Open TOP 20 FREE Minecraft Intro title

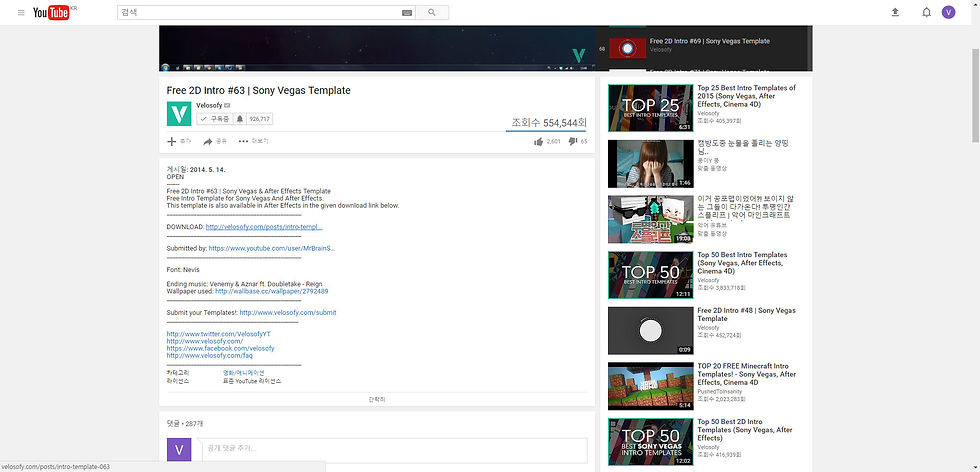pos(747,374)
